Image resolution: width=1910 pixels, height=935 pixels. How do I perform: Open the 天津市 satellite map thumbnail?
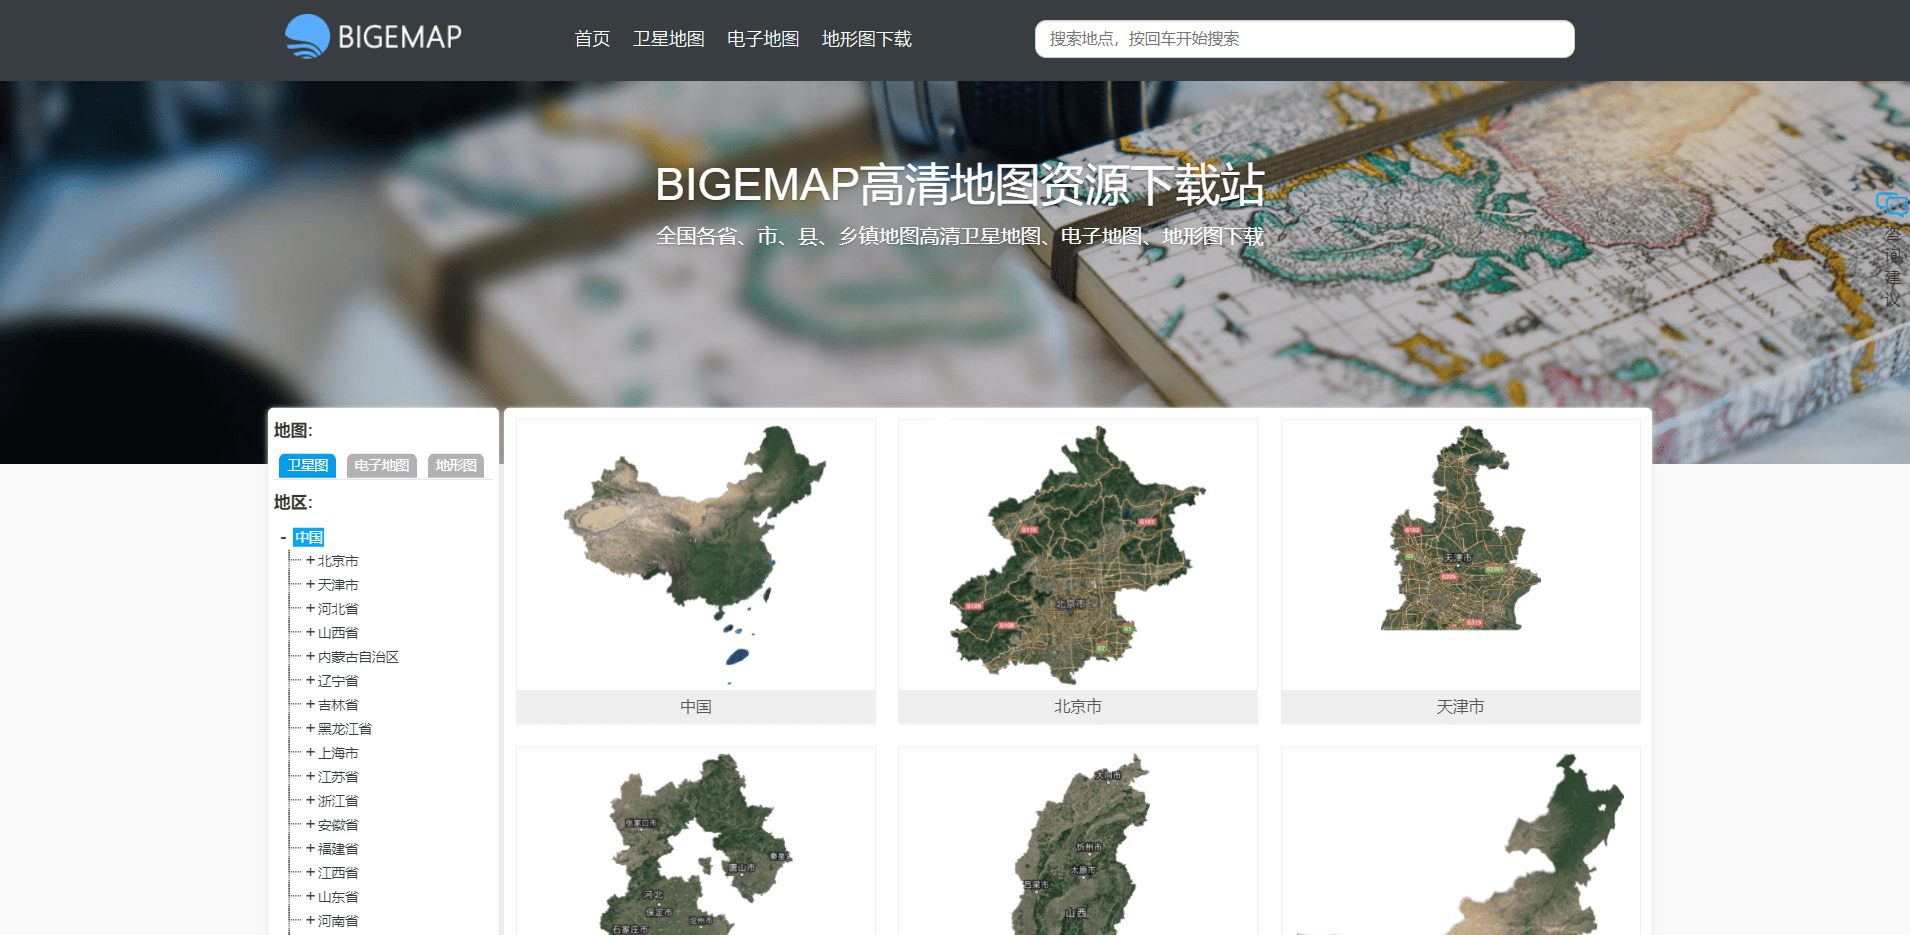click(1460, 555)
